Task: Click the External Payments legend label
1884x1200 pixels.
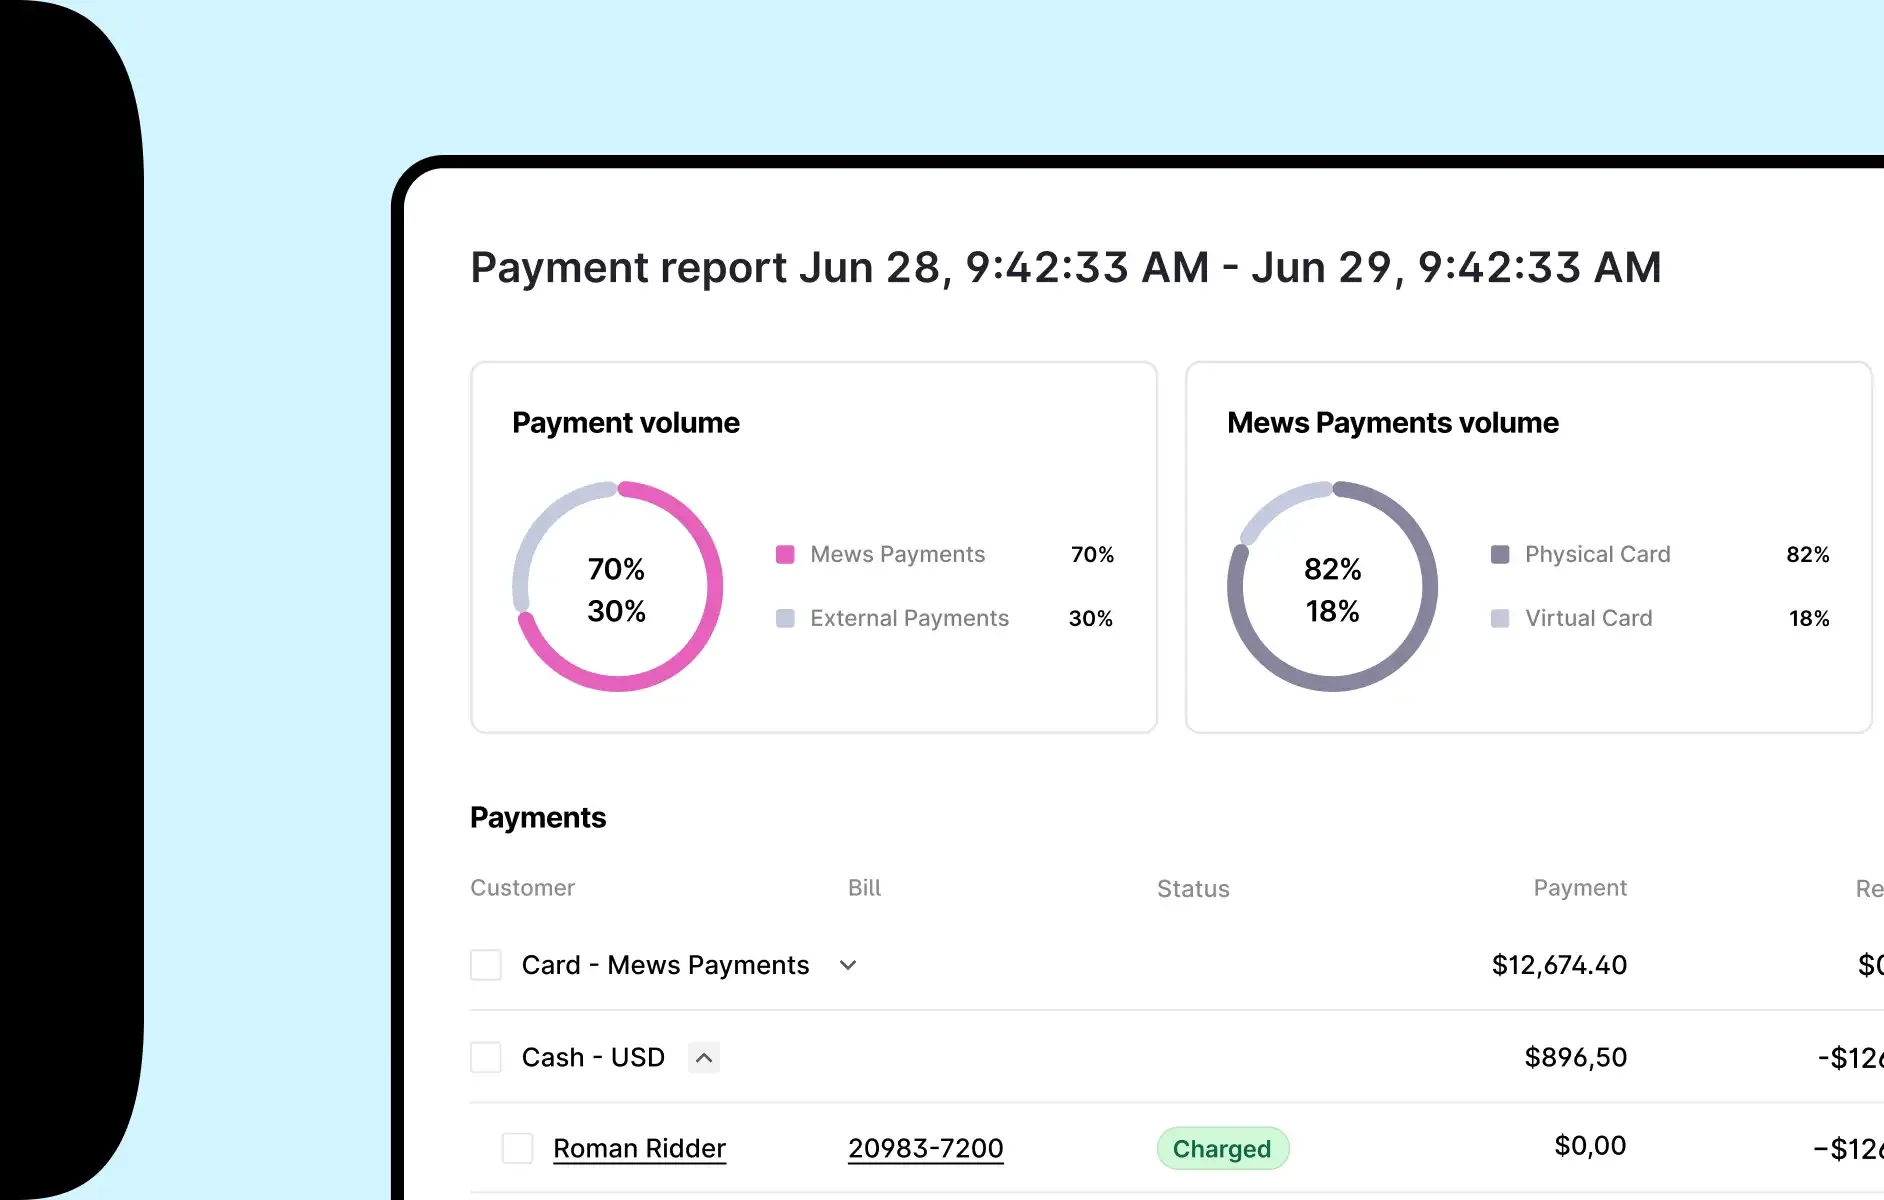Action: (x=910, y=618)
